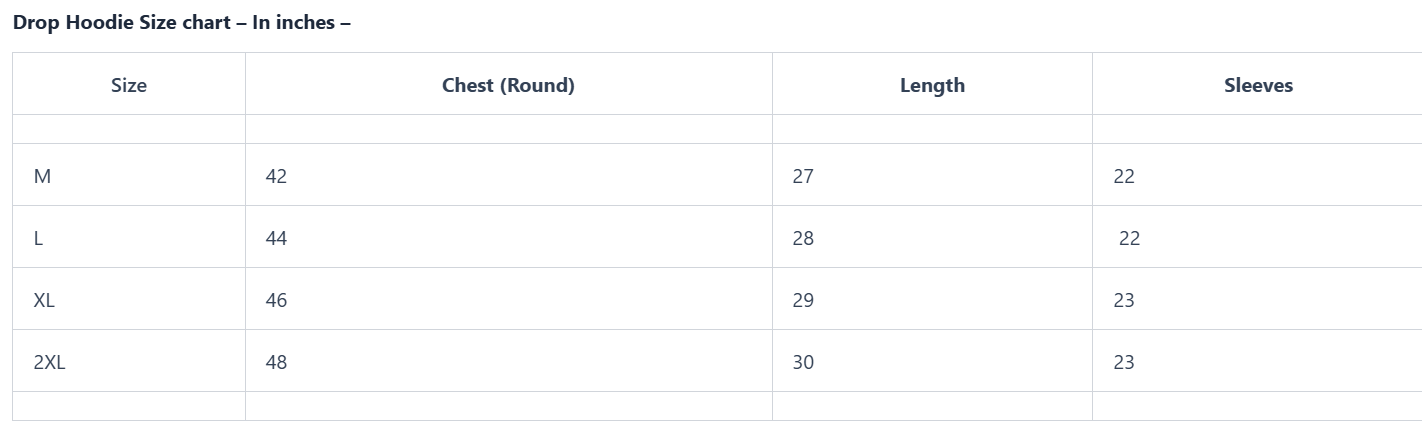The height and width of the screenshot is (421, 1422).
Task: Select the M size cell
Action: [x=42, y=176]
